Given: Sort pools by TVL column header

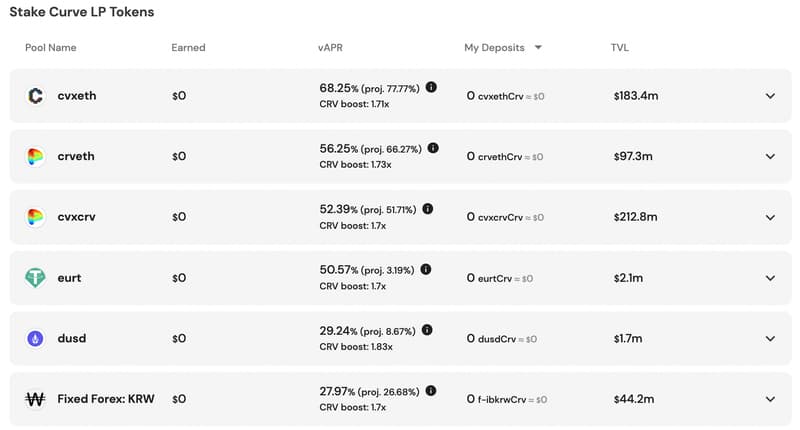Looking at the screenshot, I should 620,48.
